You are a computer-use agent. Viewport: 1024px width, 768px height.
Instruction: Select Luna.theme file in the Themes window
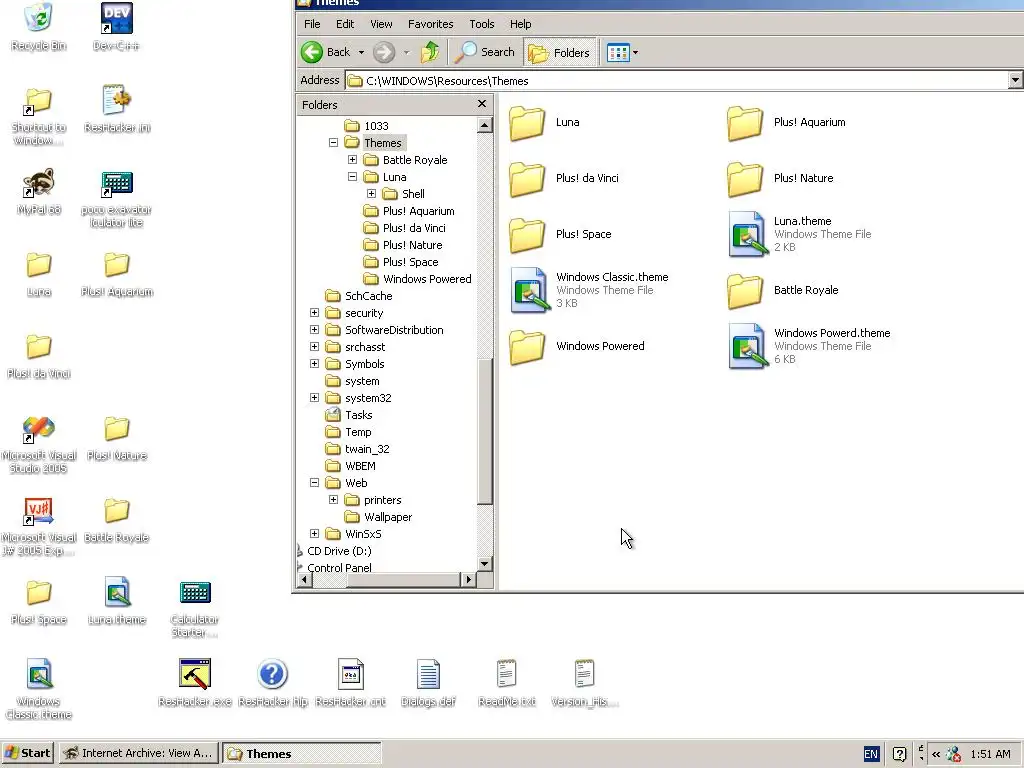tap(800, 234)
